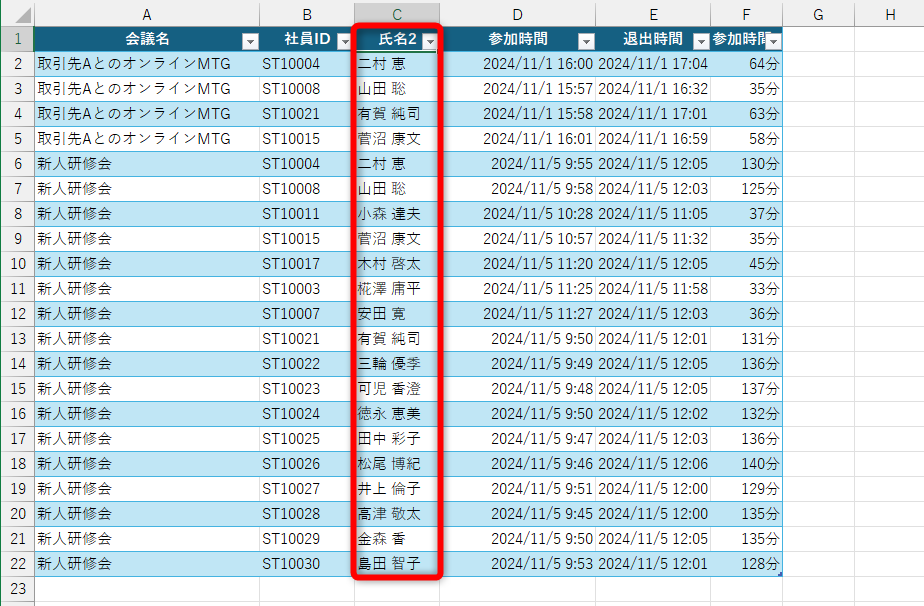Image resolution: width=924 pixels, height=606 pixels.
Task: Select row 23 header
Action: [18, 588]
